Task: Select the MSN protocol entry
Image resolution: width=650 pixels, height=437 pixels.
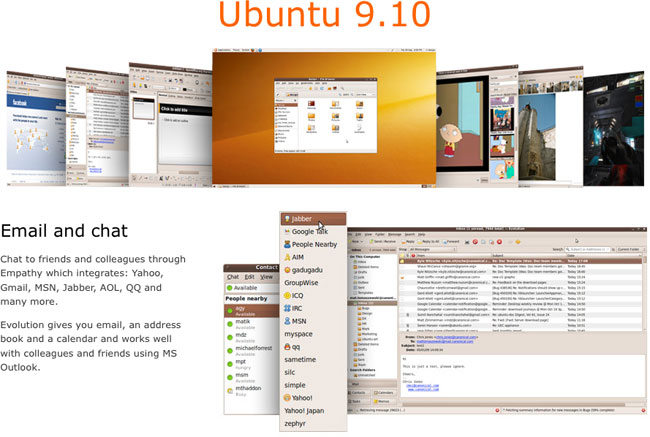Action: pyautogui.click(x=299, y=321)
